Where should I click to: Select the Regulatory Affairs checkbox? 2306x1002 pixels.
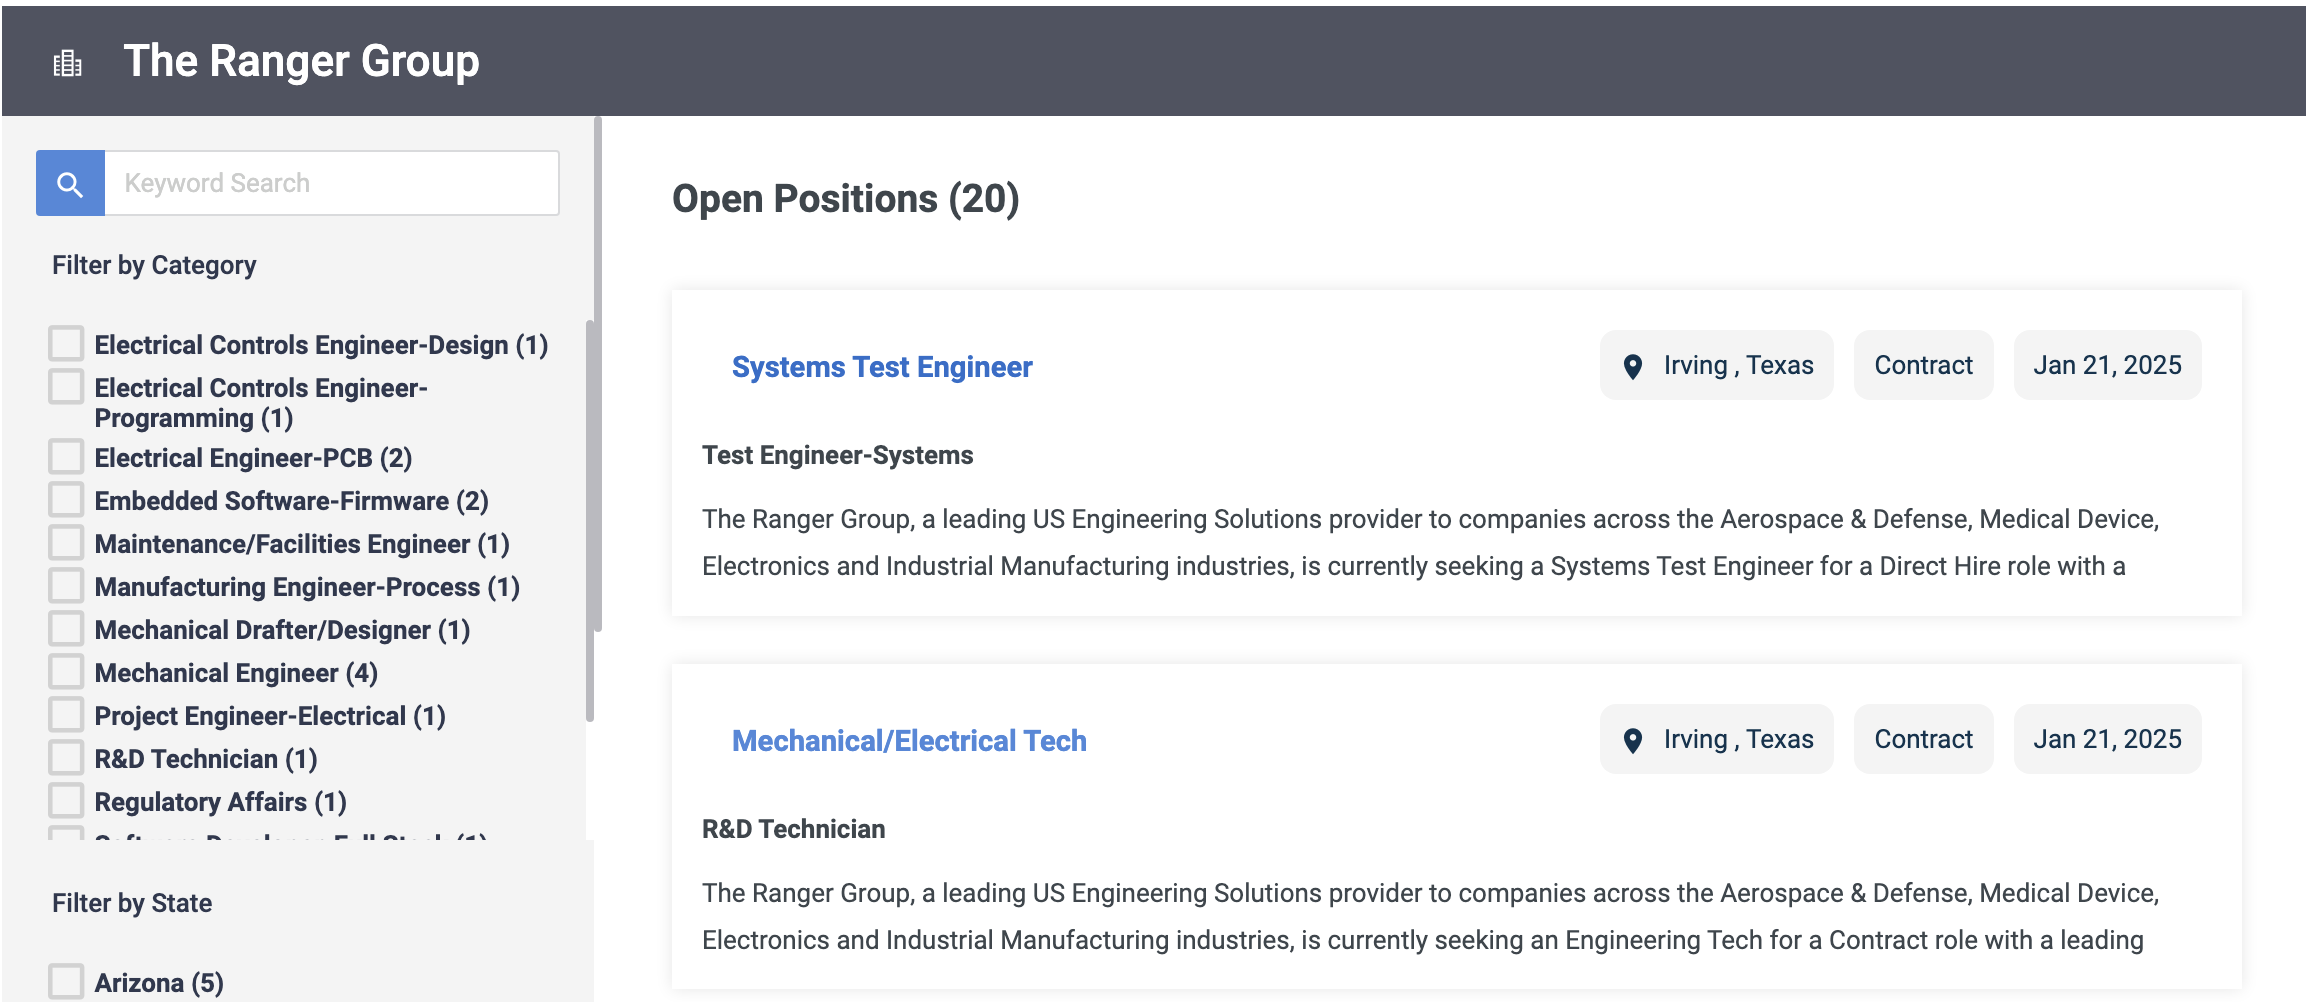66,800
